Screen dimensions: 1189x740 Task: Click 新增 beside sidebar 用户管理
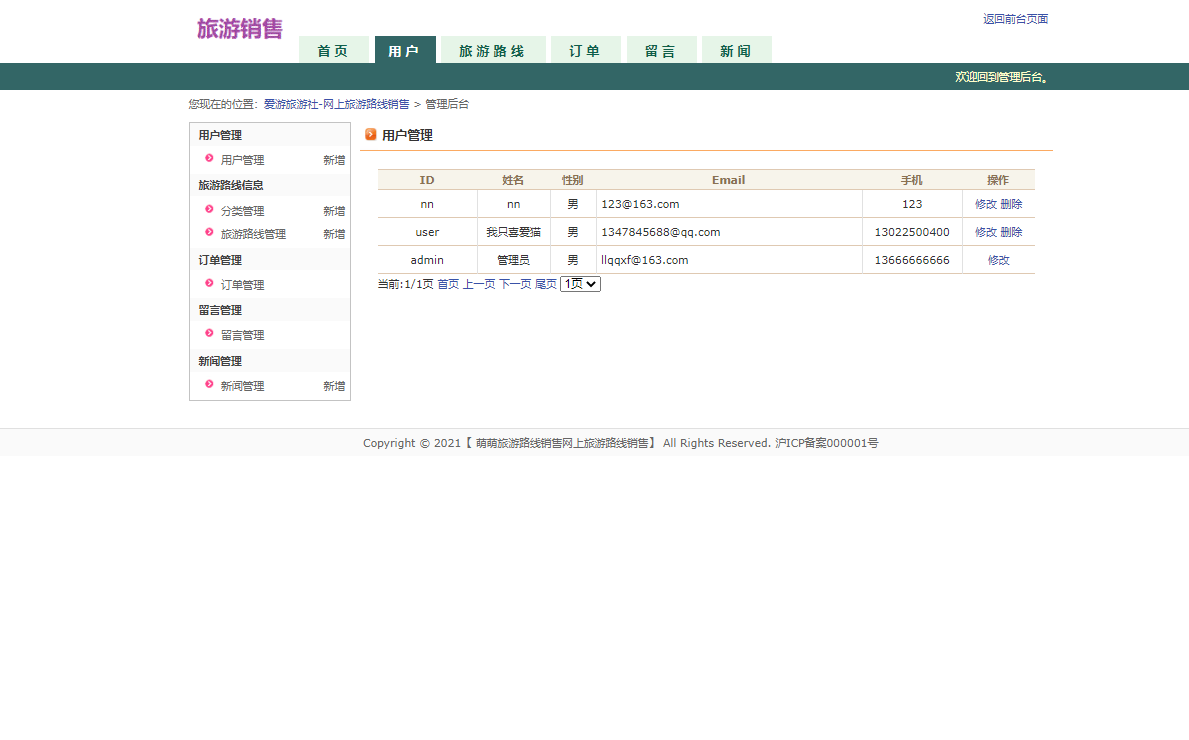point(334,160)
